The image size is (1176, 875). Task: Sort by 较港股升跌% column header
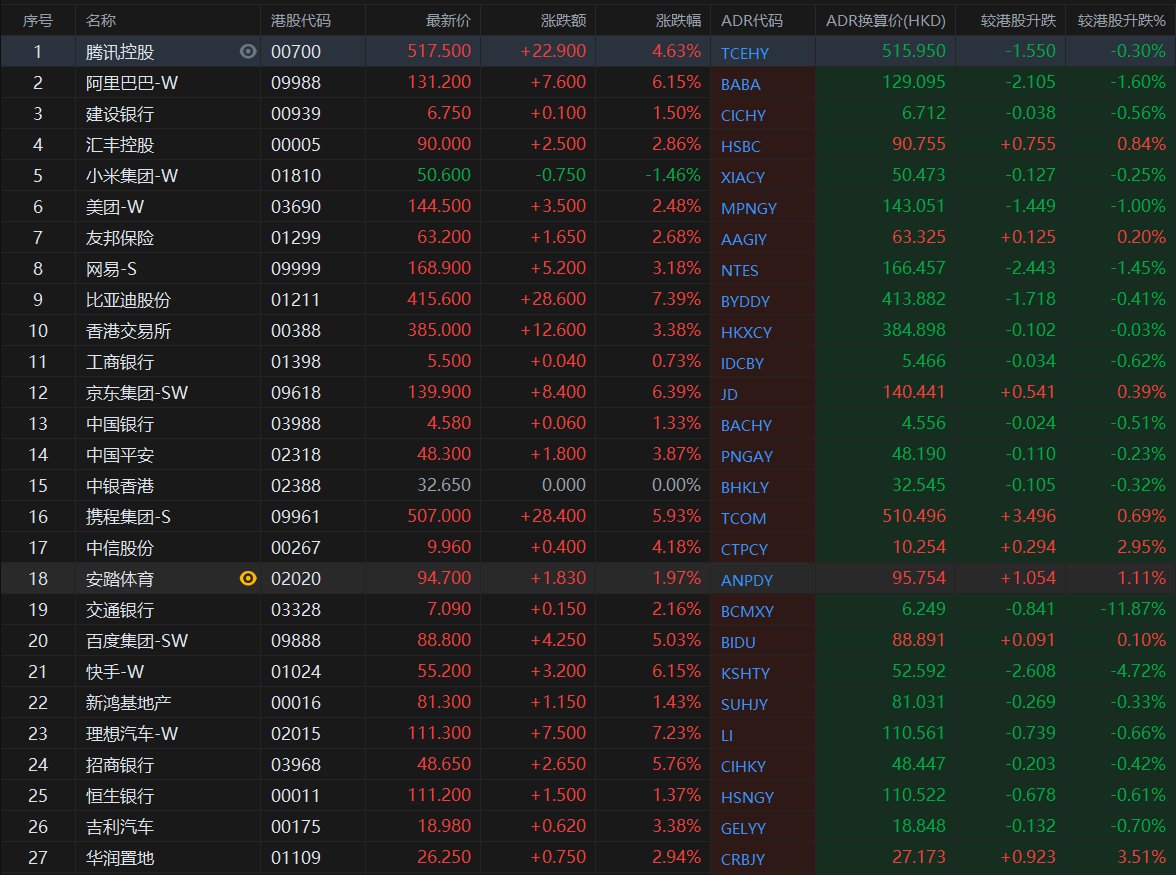1121,20
